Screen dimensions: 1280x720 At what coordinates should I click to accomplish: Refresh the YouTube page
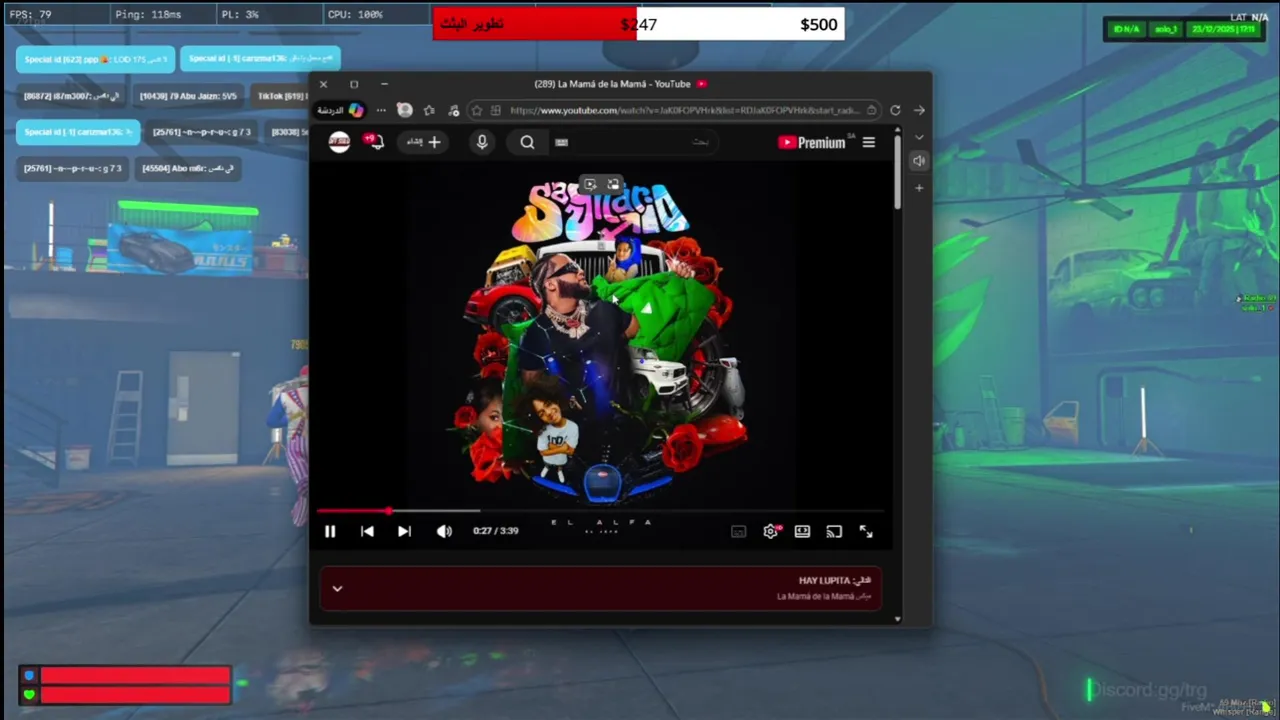pyautogui.click(x=895, y=110)
